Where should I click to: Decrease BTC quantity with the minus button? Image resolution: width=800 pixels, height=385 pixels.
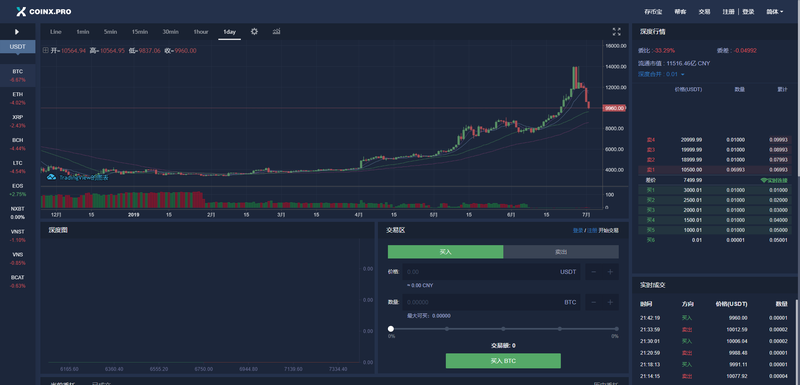pyautogui.click(x=593, y=302)
